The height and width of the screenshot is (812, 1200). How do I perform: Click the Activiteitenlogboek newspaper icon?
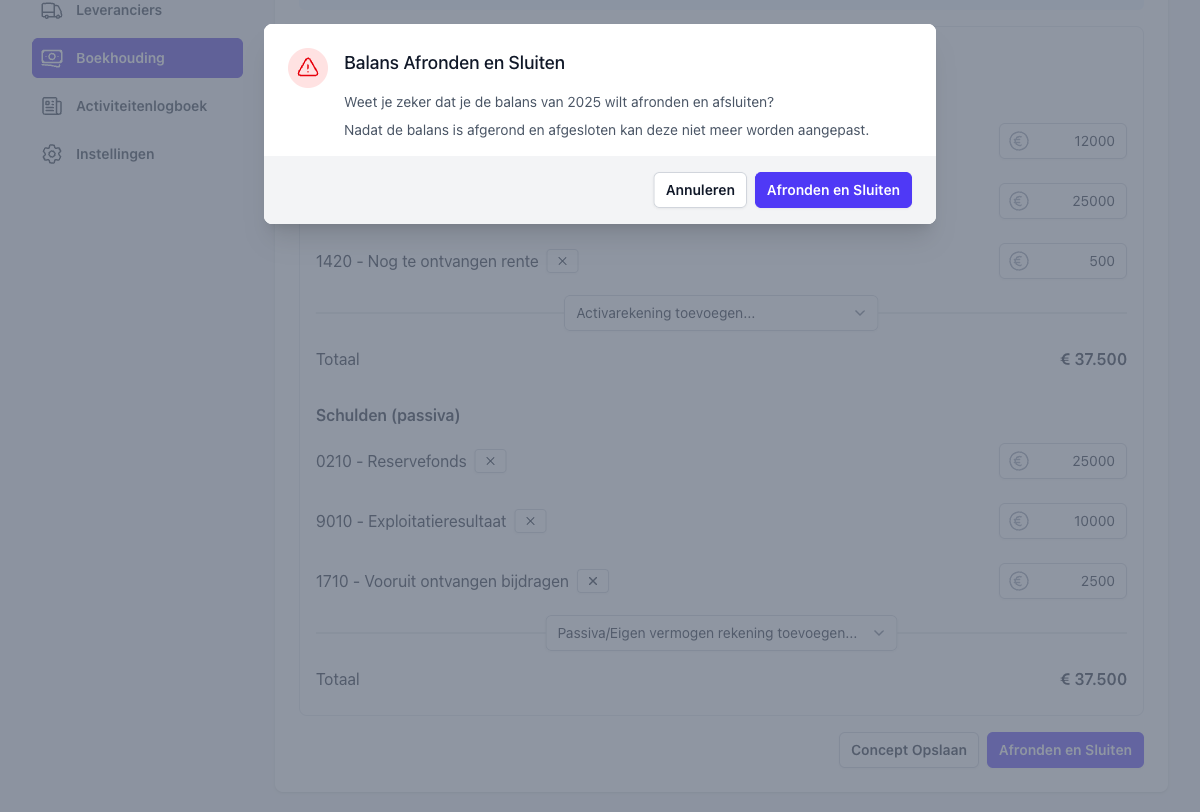[x=52, y=106]
